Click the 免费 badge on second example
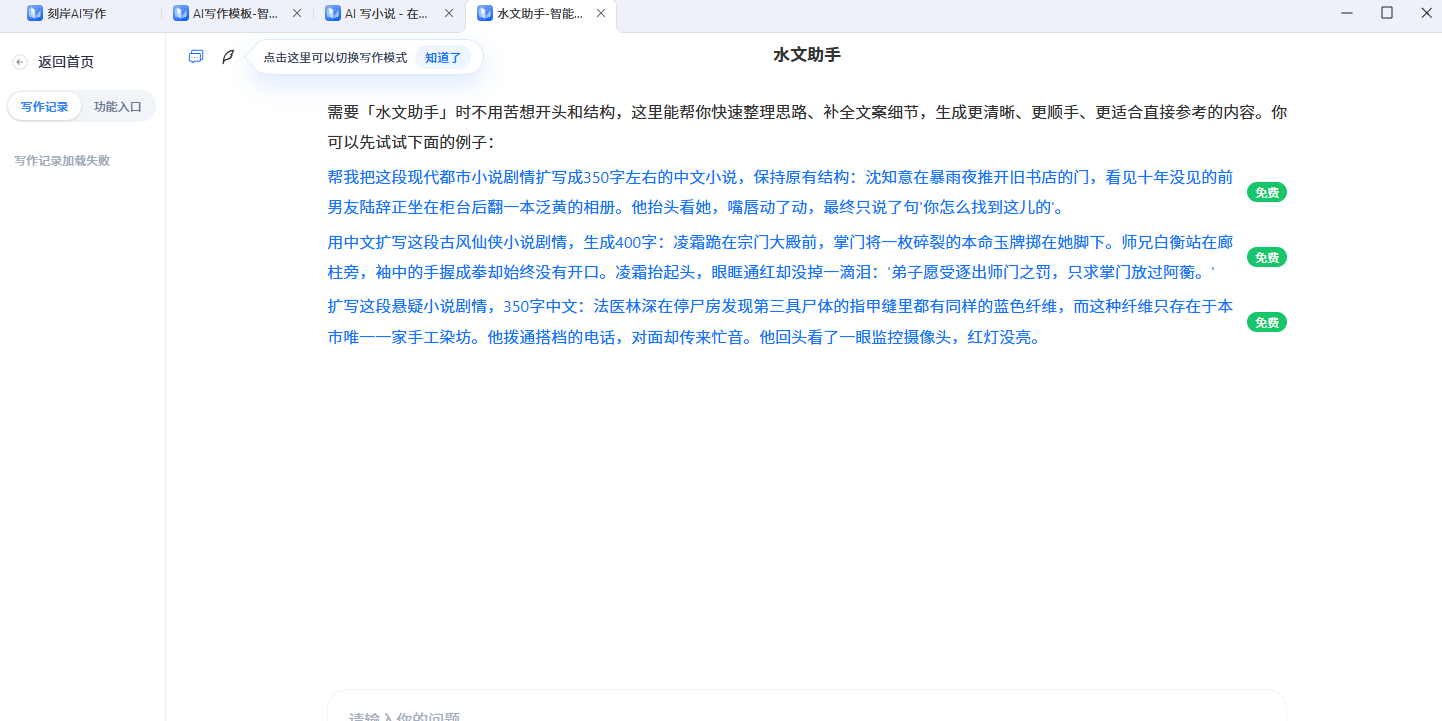The height and width of the screenshot is (721, 1442). click(x=1267, y=258)
